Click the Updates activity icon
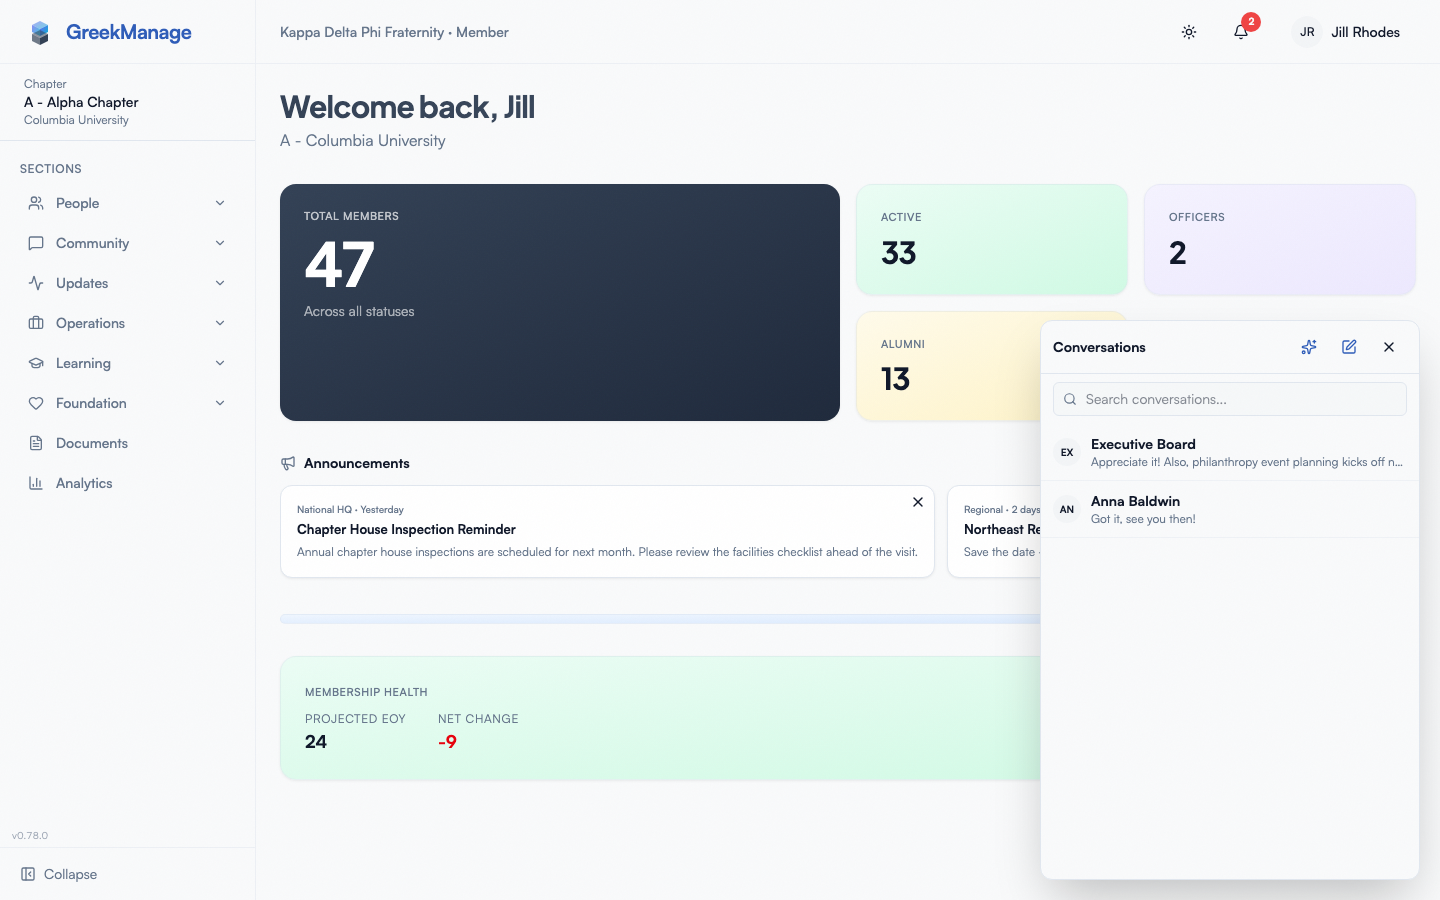Viewport: 1440px width, 900px height. point(36,283)
